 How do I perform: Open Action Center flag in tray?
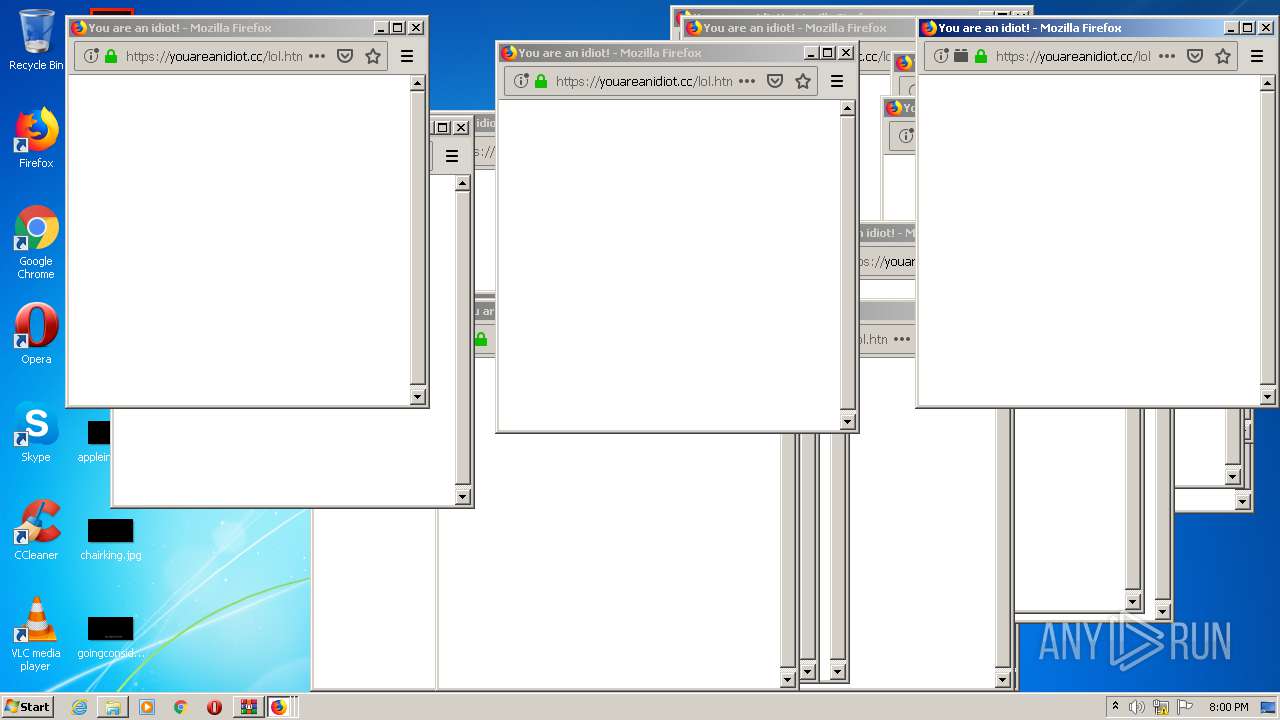click(x=1185, y=707)
